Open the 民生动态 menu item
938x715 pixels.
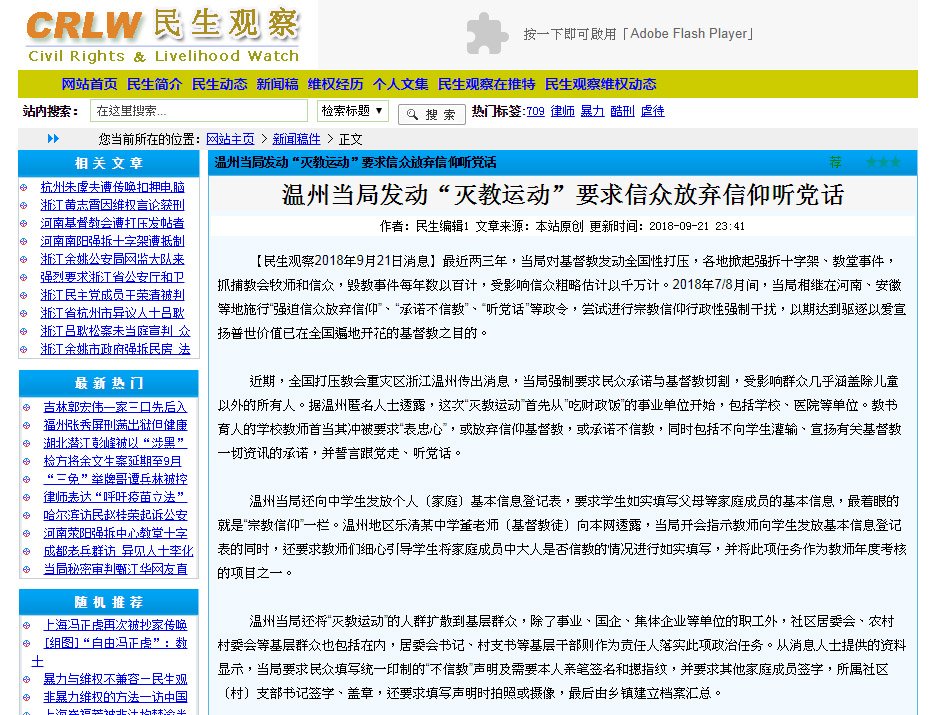point(219,84)
